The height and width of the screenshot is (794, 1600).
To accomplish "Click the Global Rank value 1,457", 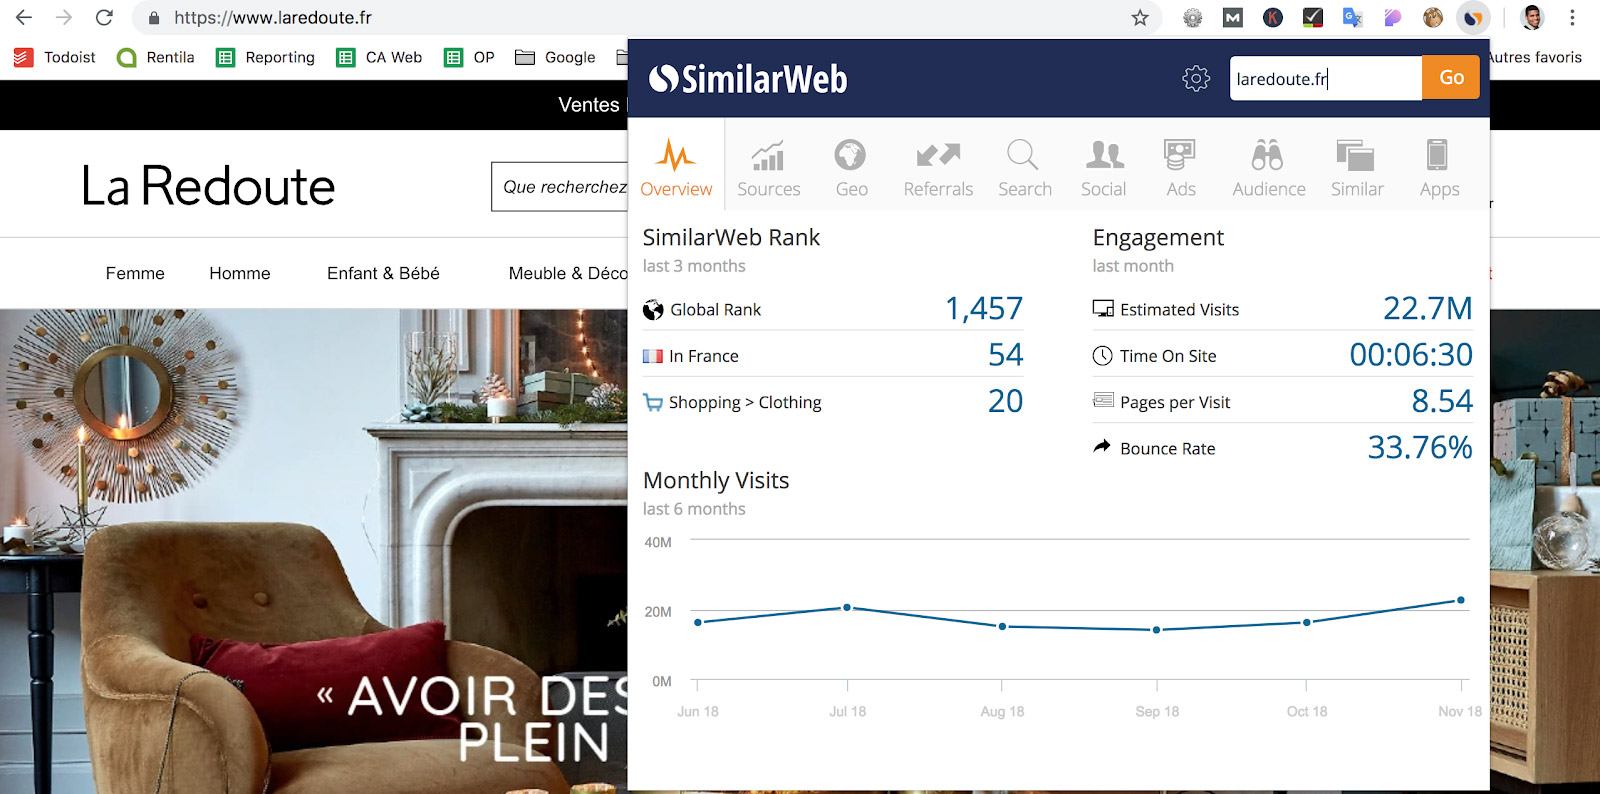I will tap(984, 308).
